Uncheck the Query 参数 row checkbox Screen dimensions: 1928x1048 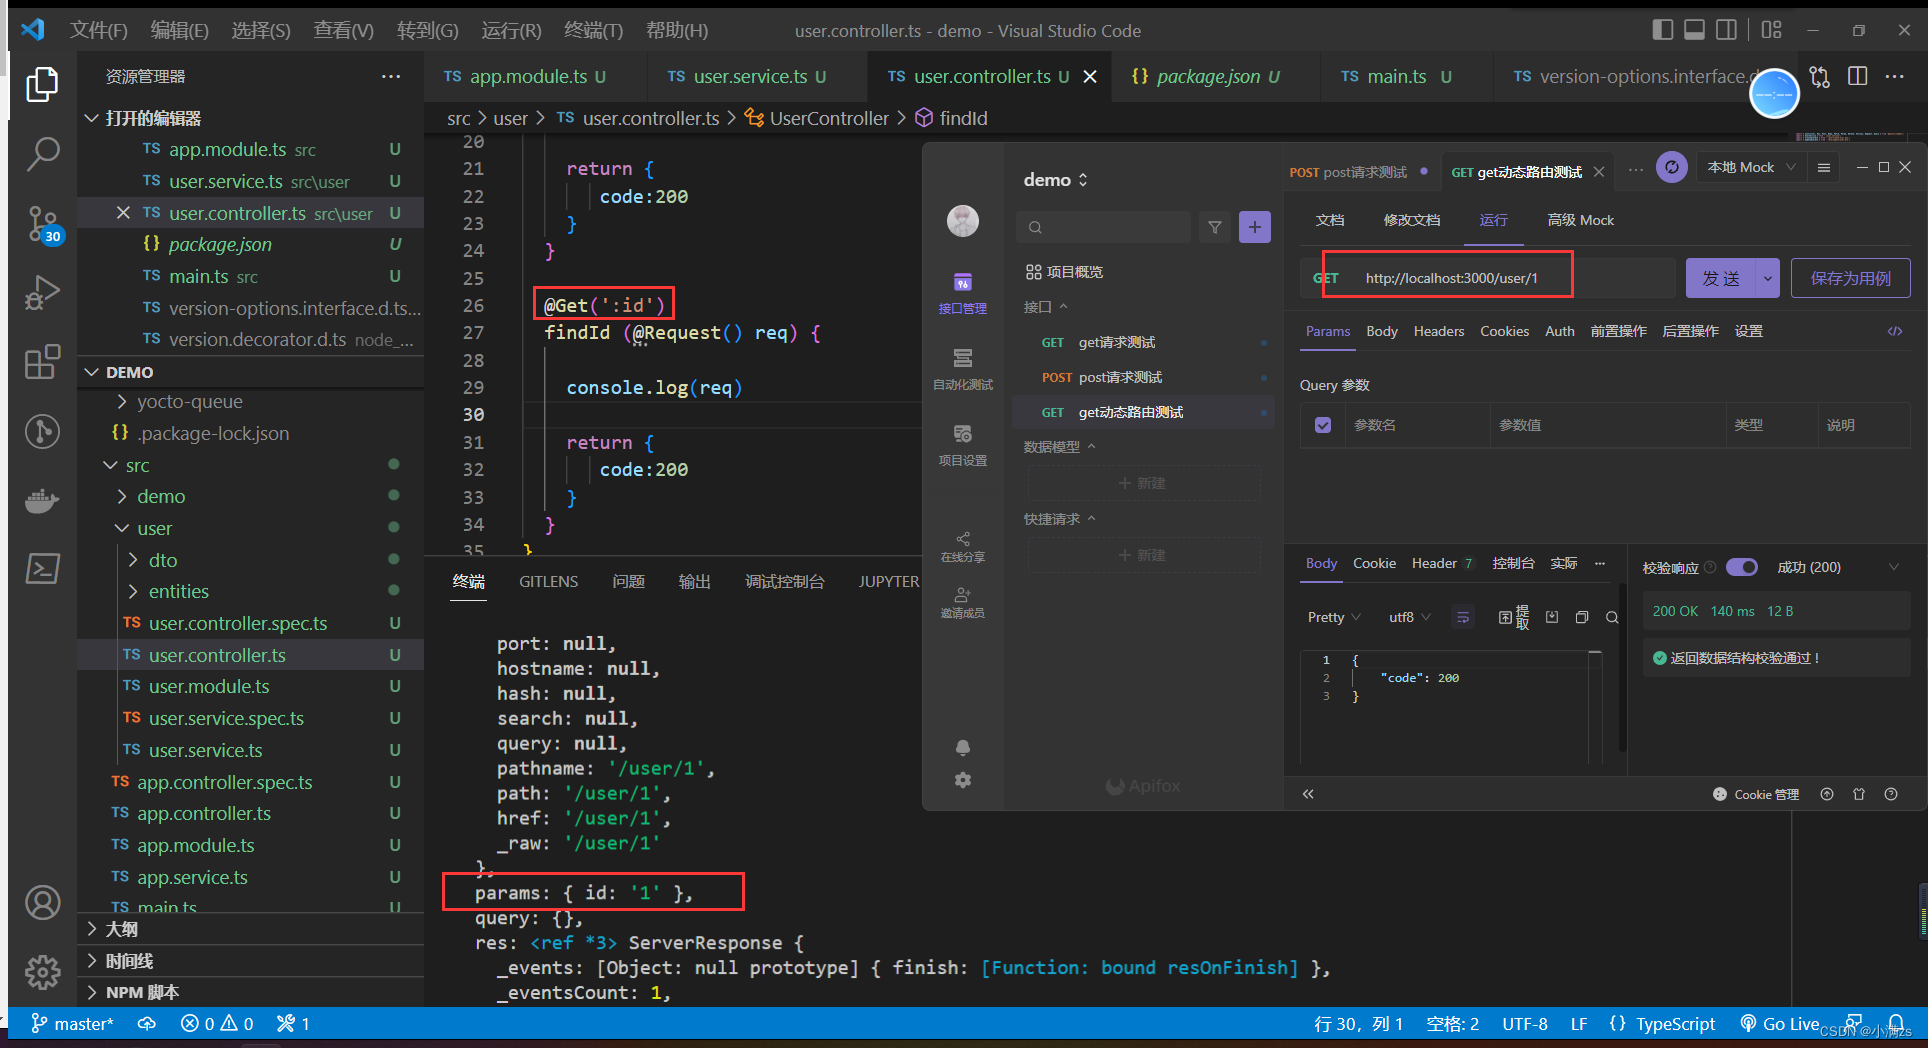click(x=1322, y=425)
